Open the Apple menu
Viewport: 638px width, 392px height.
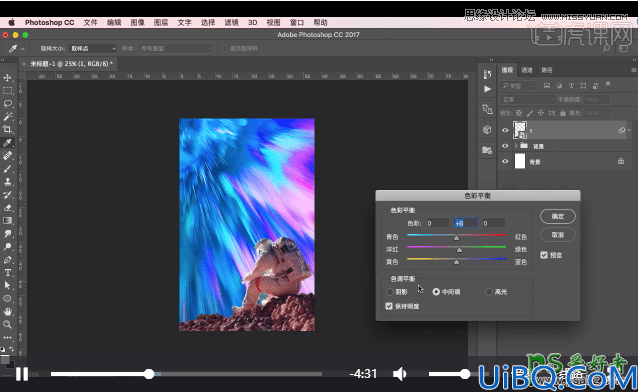(x=12, y=22)
